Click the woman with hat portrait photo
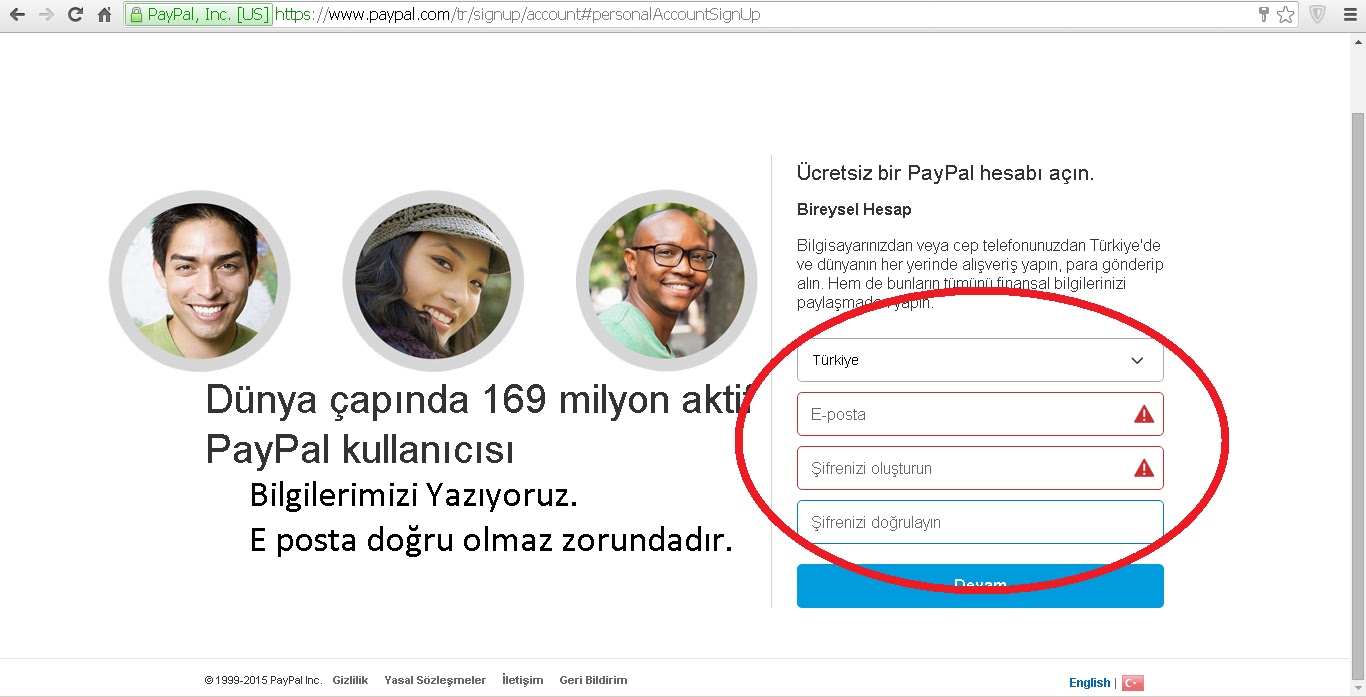Image resolution: width=1366 pixels, height=697 pixels. 433,280
